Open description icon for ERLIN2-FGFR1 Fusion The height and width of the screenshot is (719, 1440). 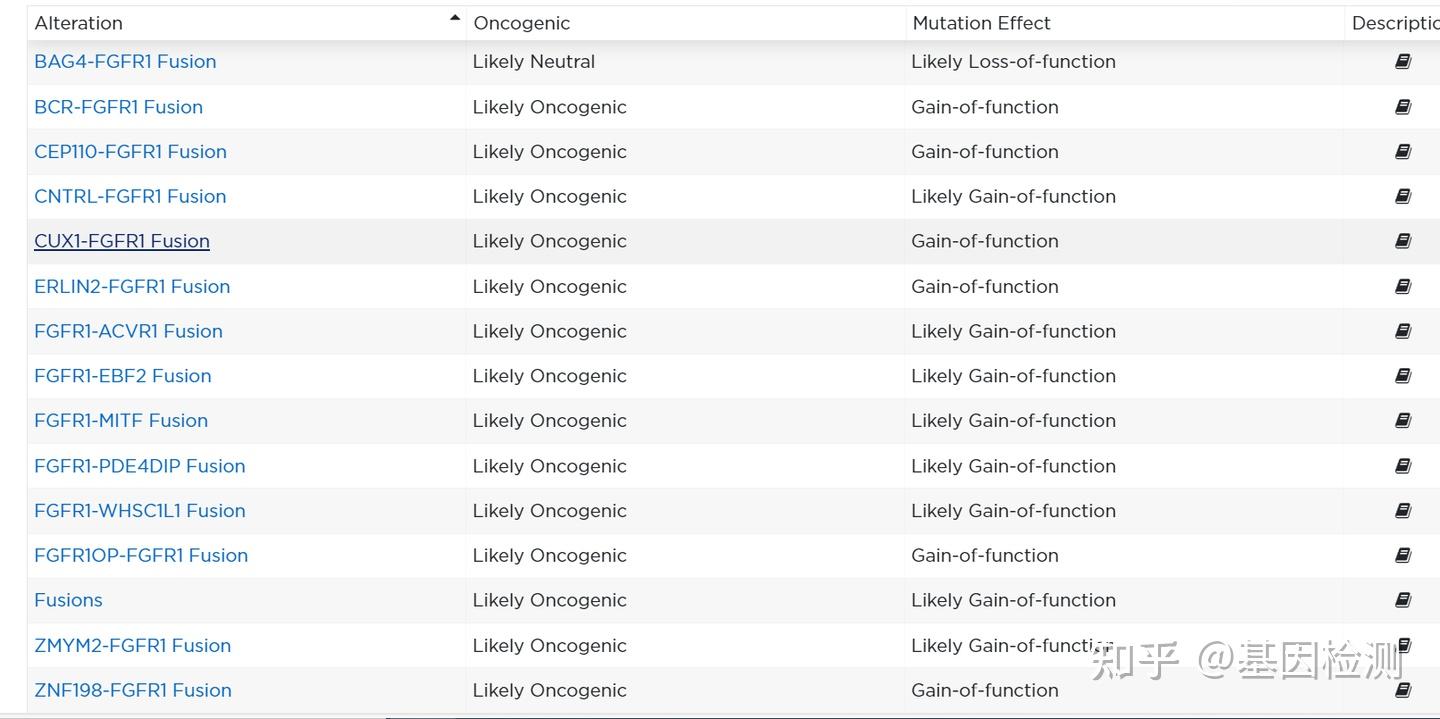(1403, 287)
